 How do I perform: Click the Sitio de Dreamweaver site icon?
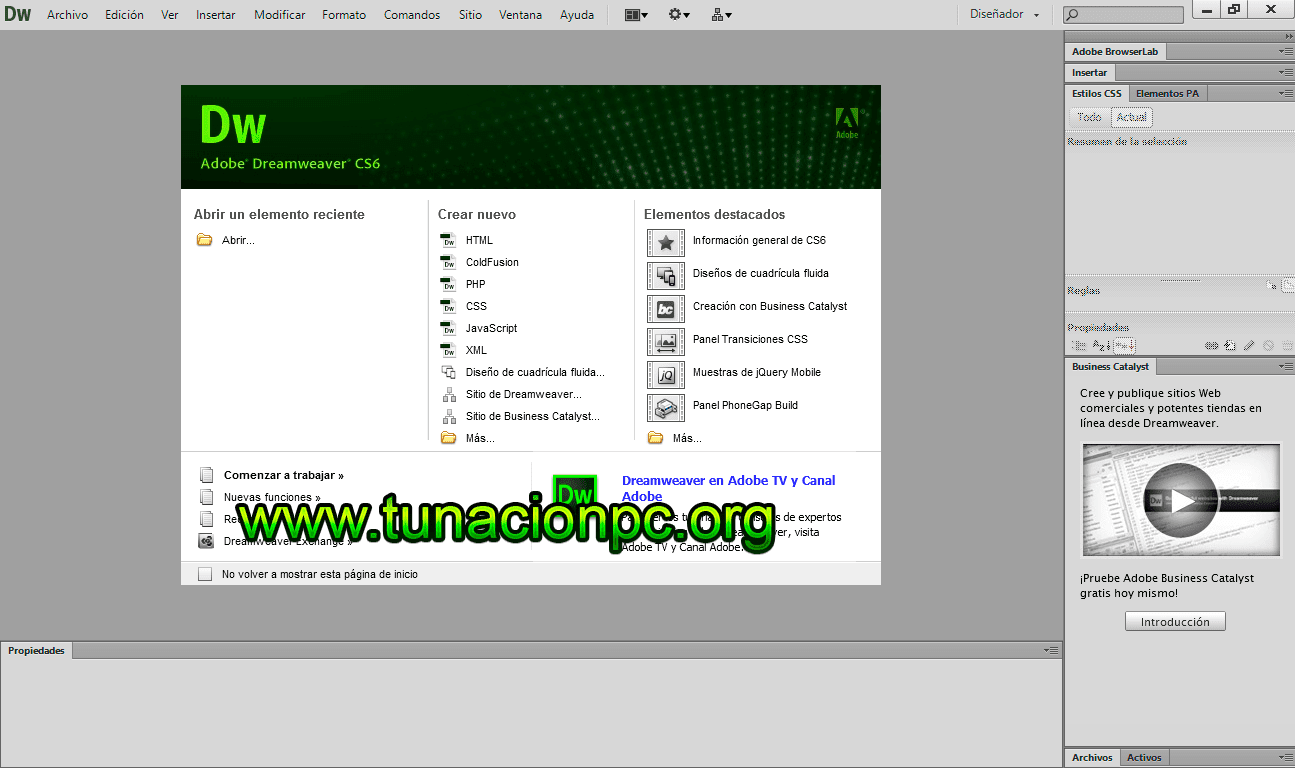click(448, 394)
